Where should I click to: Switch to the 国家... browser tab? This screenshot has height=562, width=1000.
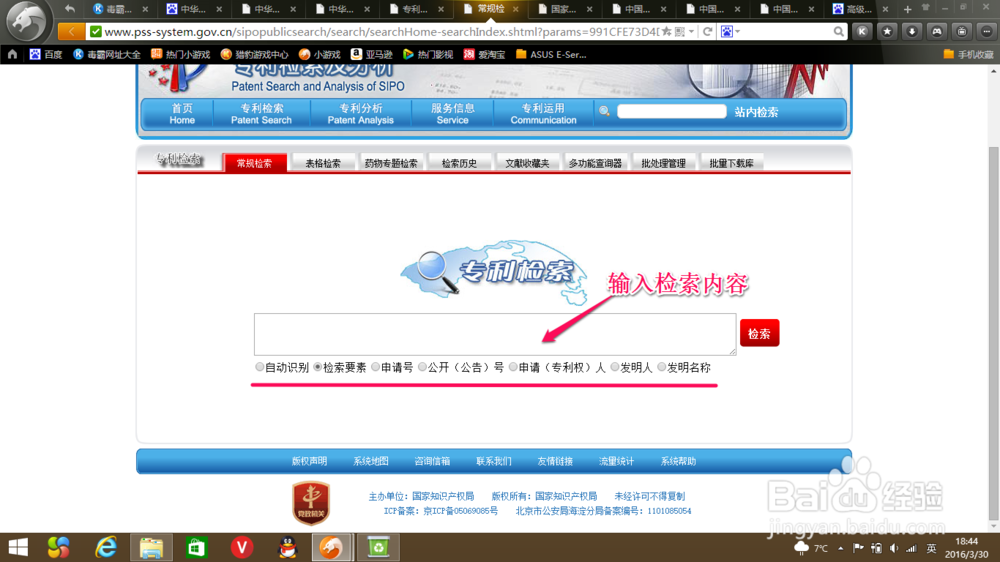point(564,9)
